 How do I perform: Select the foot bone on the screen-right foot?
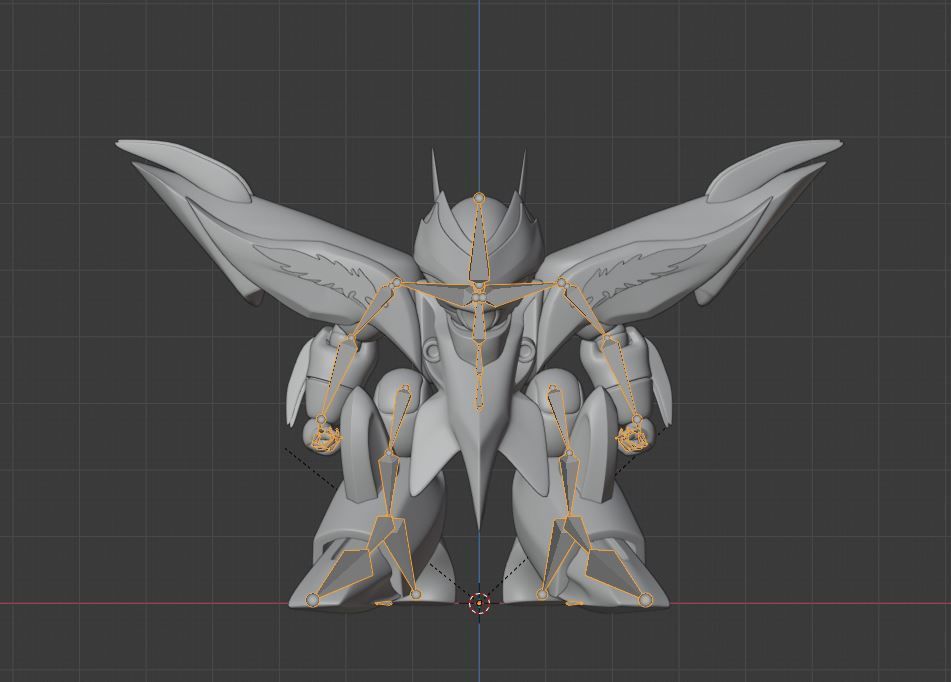tap(613, 573)
